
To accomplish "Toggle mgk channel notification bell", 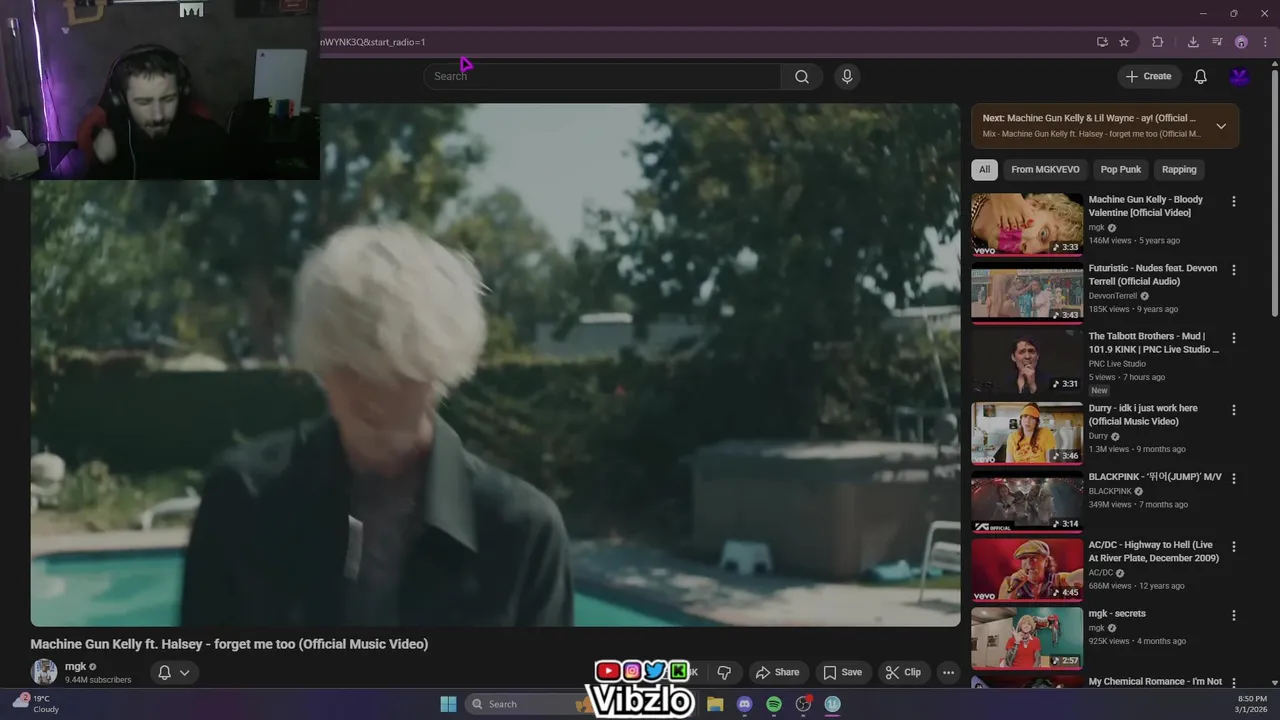I will (x=164, y=672).
